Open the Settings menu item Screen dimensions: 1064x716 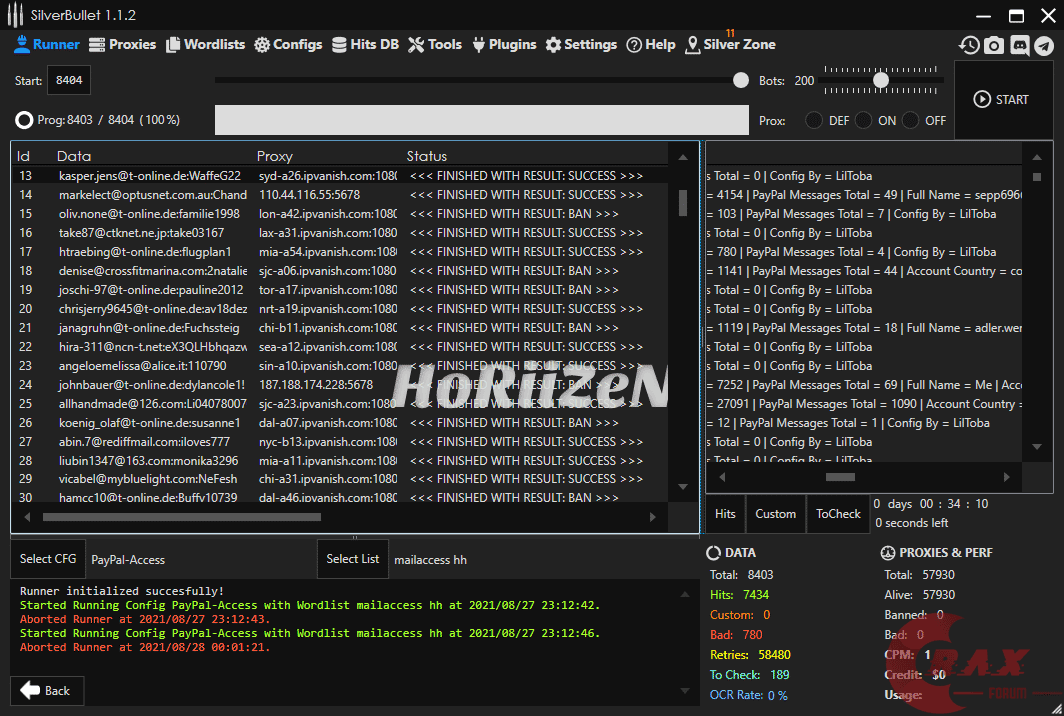click(581, 44)
